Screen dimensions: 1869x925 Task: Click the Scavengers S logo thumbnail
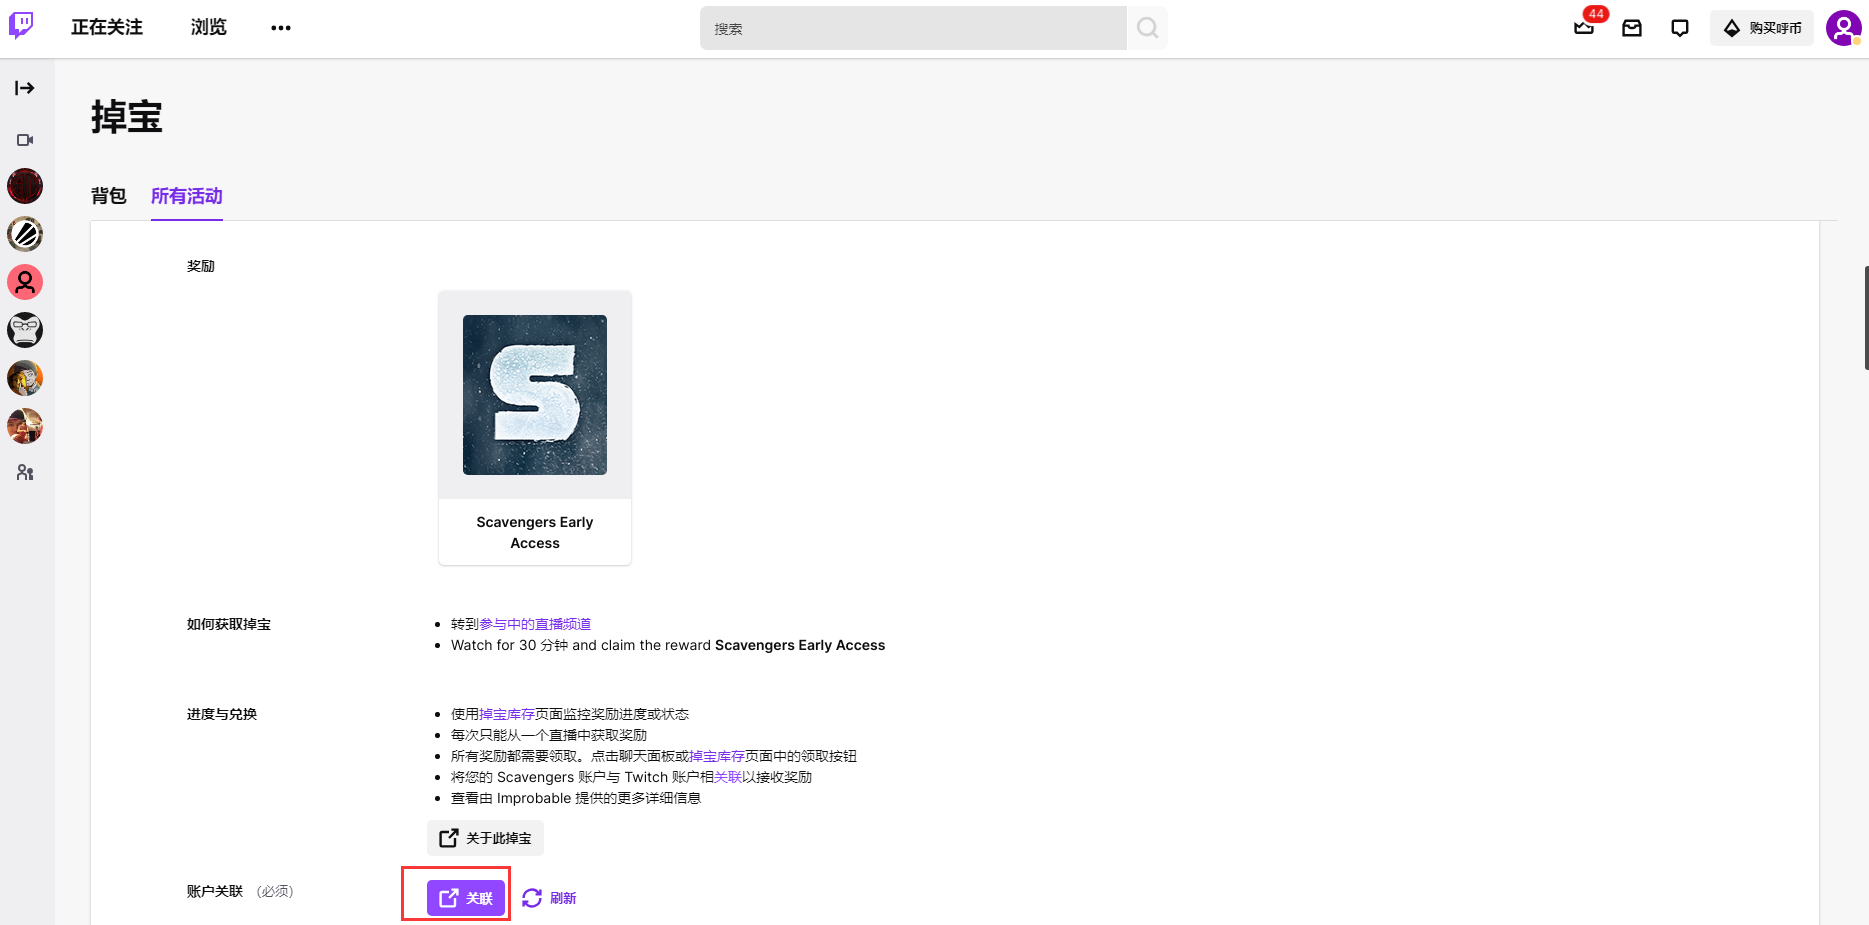point(535,395)
